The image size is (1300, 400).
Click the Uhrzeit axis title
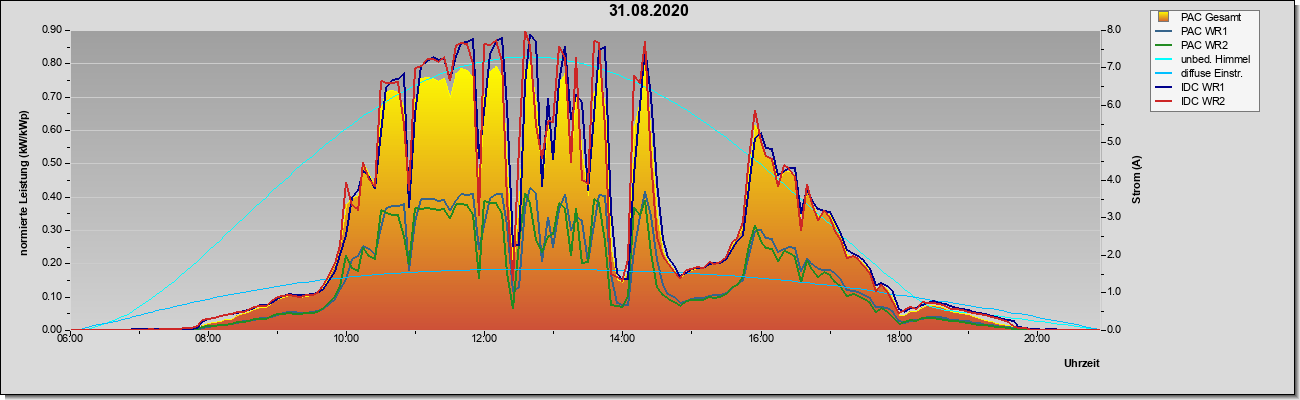tap(1082, 364)
